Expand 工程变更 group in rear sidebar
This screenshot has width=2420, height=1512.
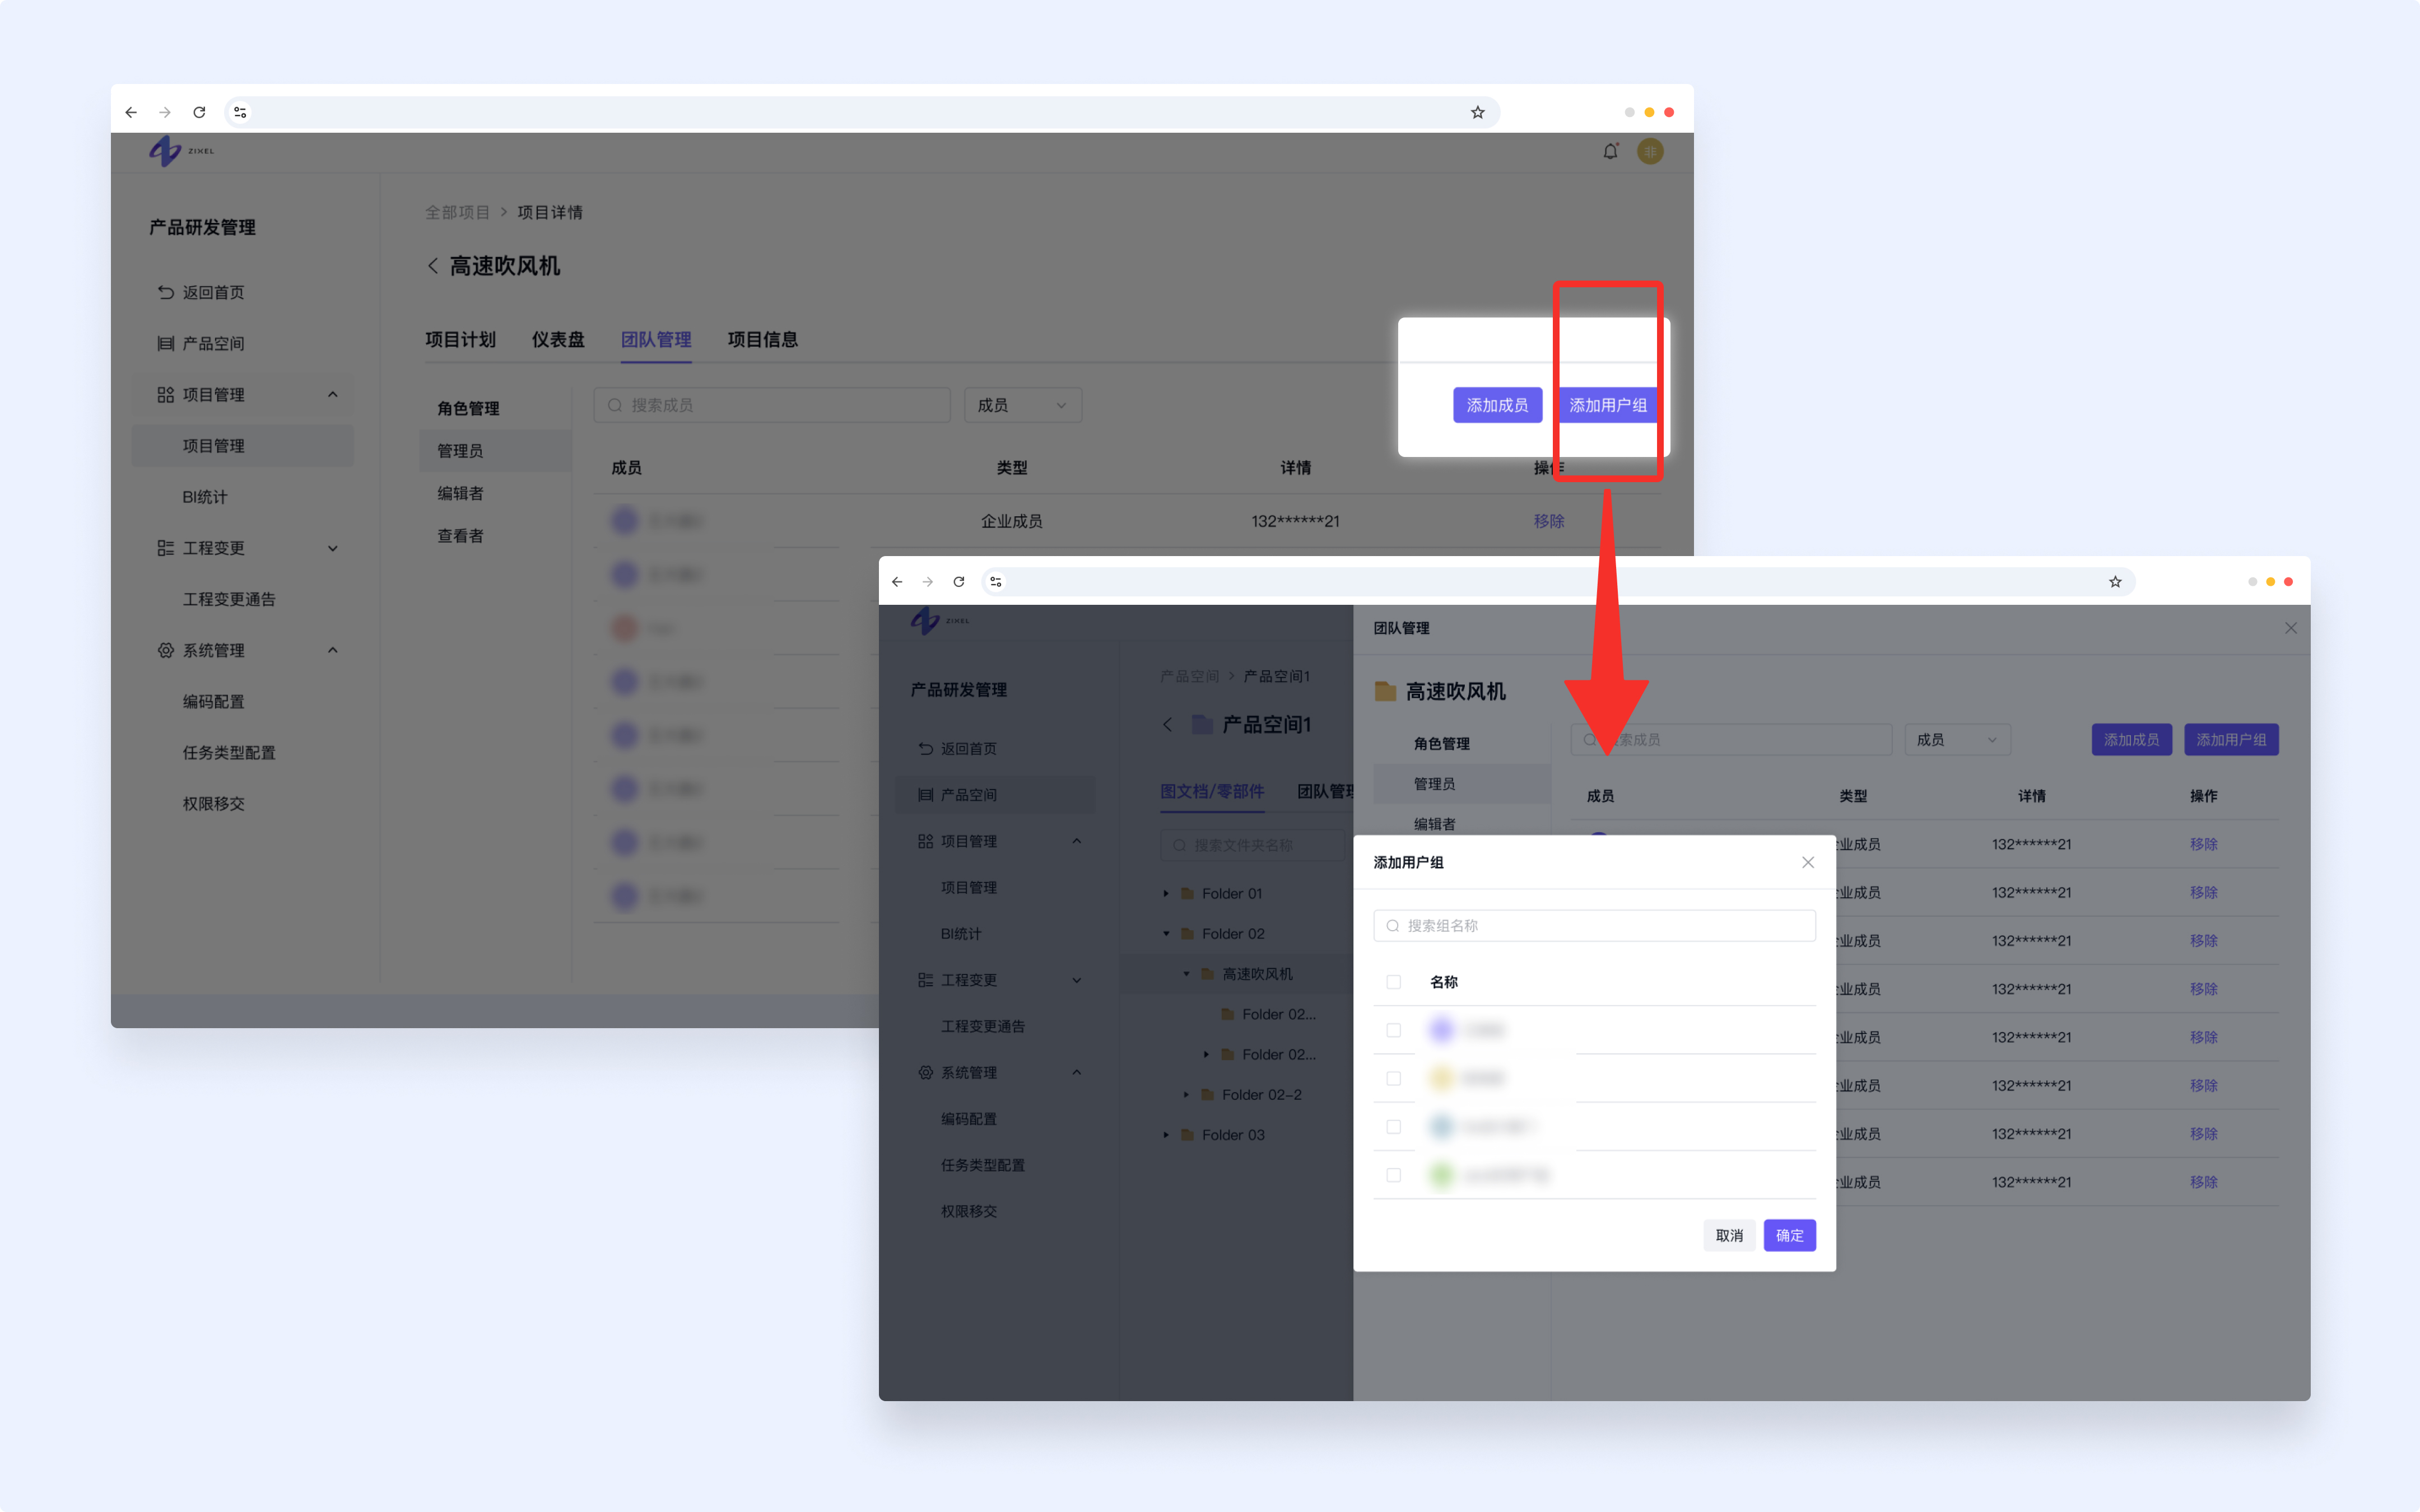click(333, 548)
